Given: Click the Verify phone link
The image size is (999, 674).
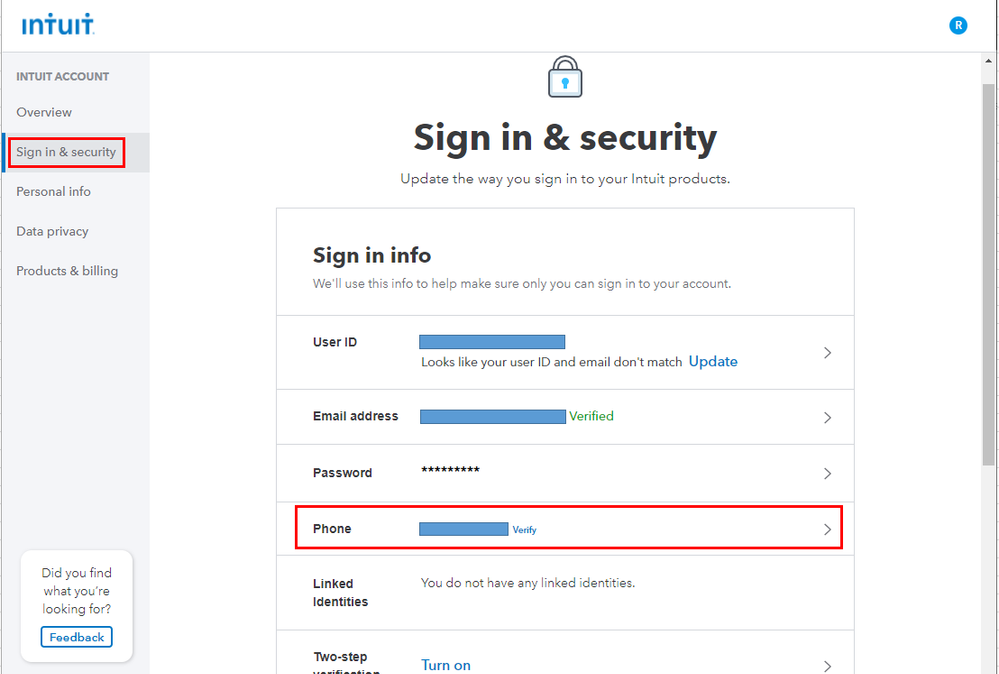Looking at the screenshot, I should [x=525, y=530].
